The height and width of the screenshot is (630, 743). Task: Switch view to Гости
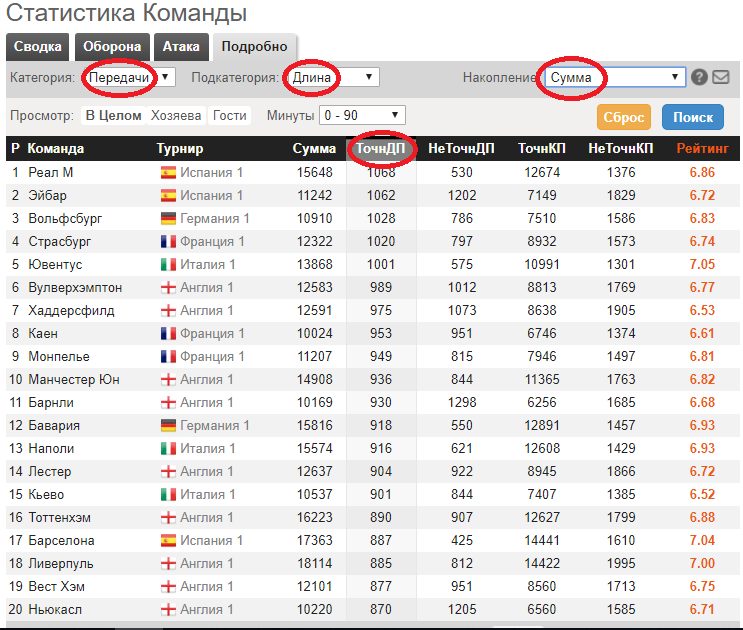tap(229, 115)
